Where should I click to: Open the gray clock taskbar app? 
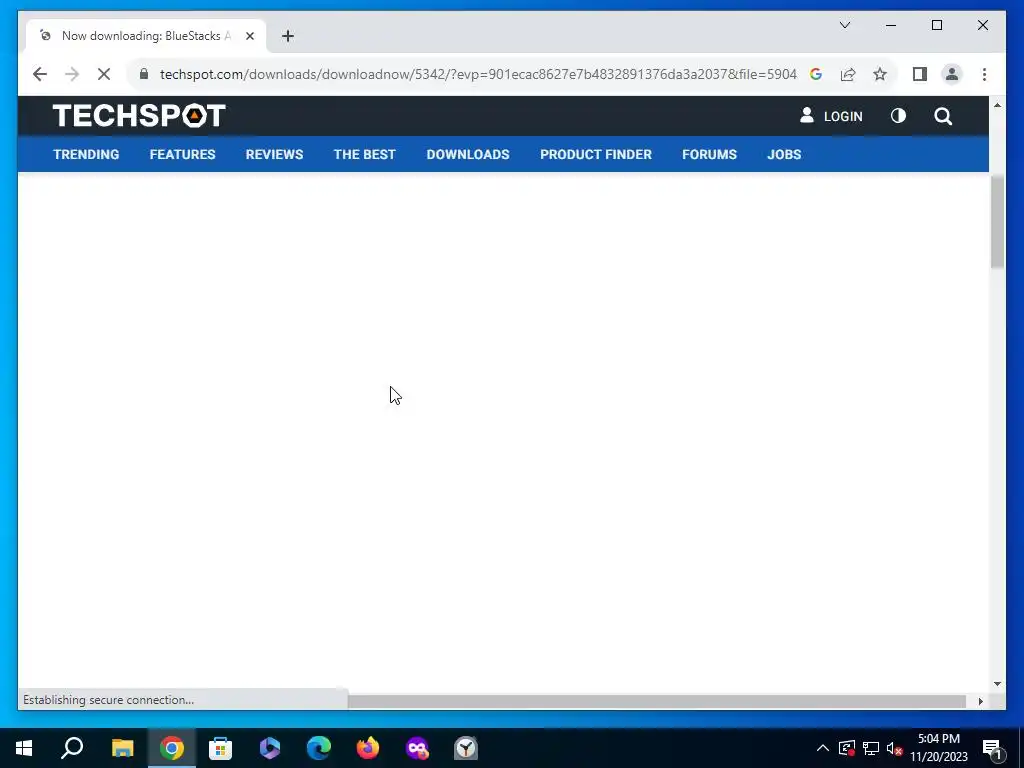click(x=466, y=748)
